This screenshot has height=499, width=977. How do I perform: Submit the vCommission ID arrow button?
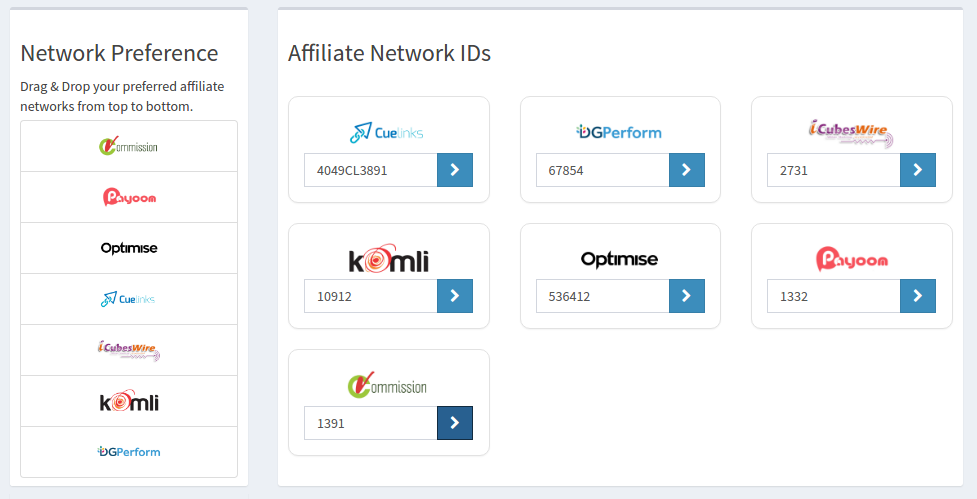click(455, 423)
